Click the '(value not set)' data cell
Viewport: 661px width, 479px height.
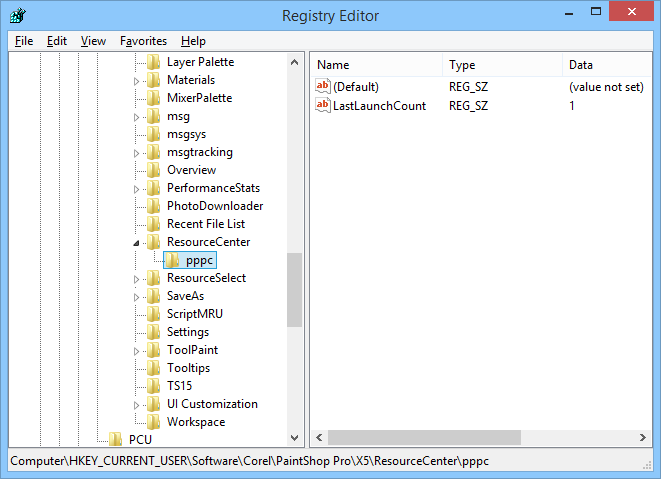pos(606,87)
